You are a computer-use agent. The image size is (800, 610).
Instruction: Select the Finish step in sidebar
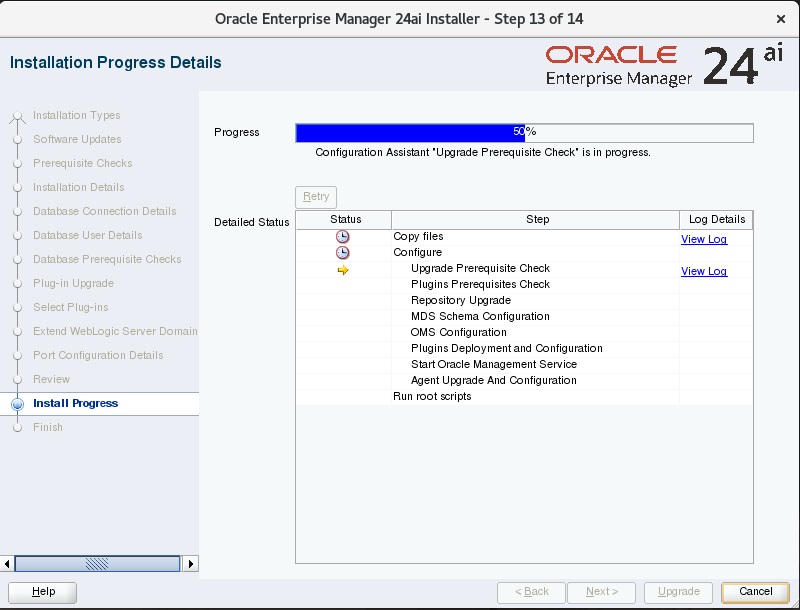click(48, 428)
